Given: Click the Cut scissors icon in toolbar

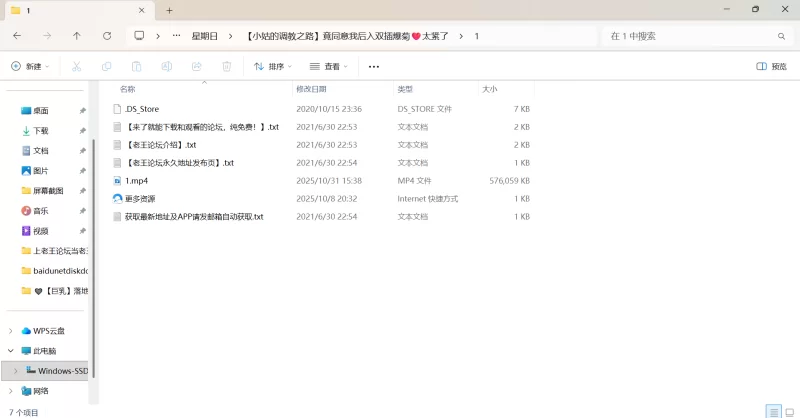Looking at the screenshot, I should 76,67.
